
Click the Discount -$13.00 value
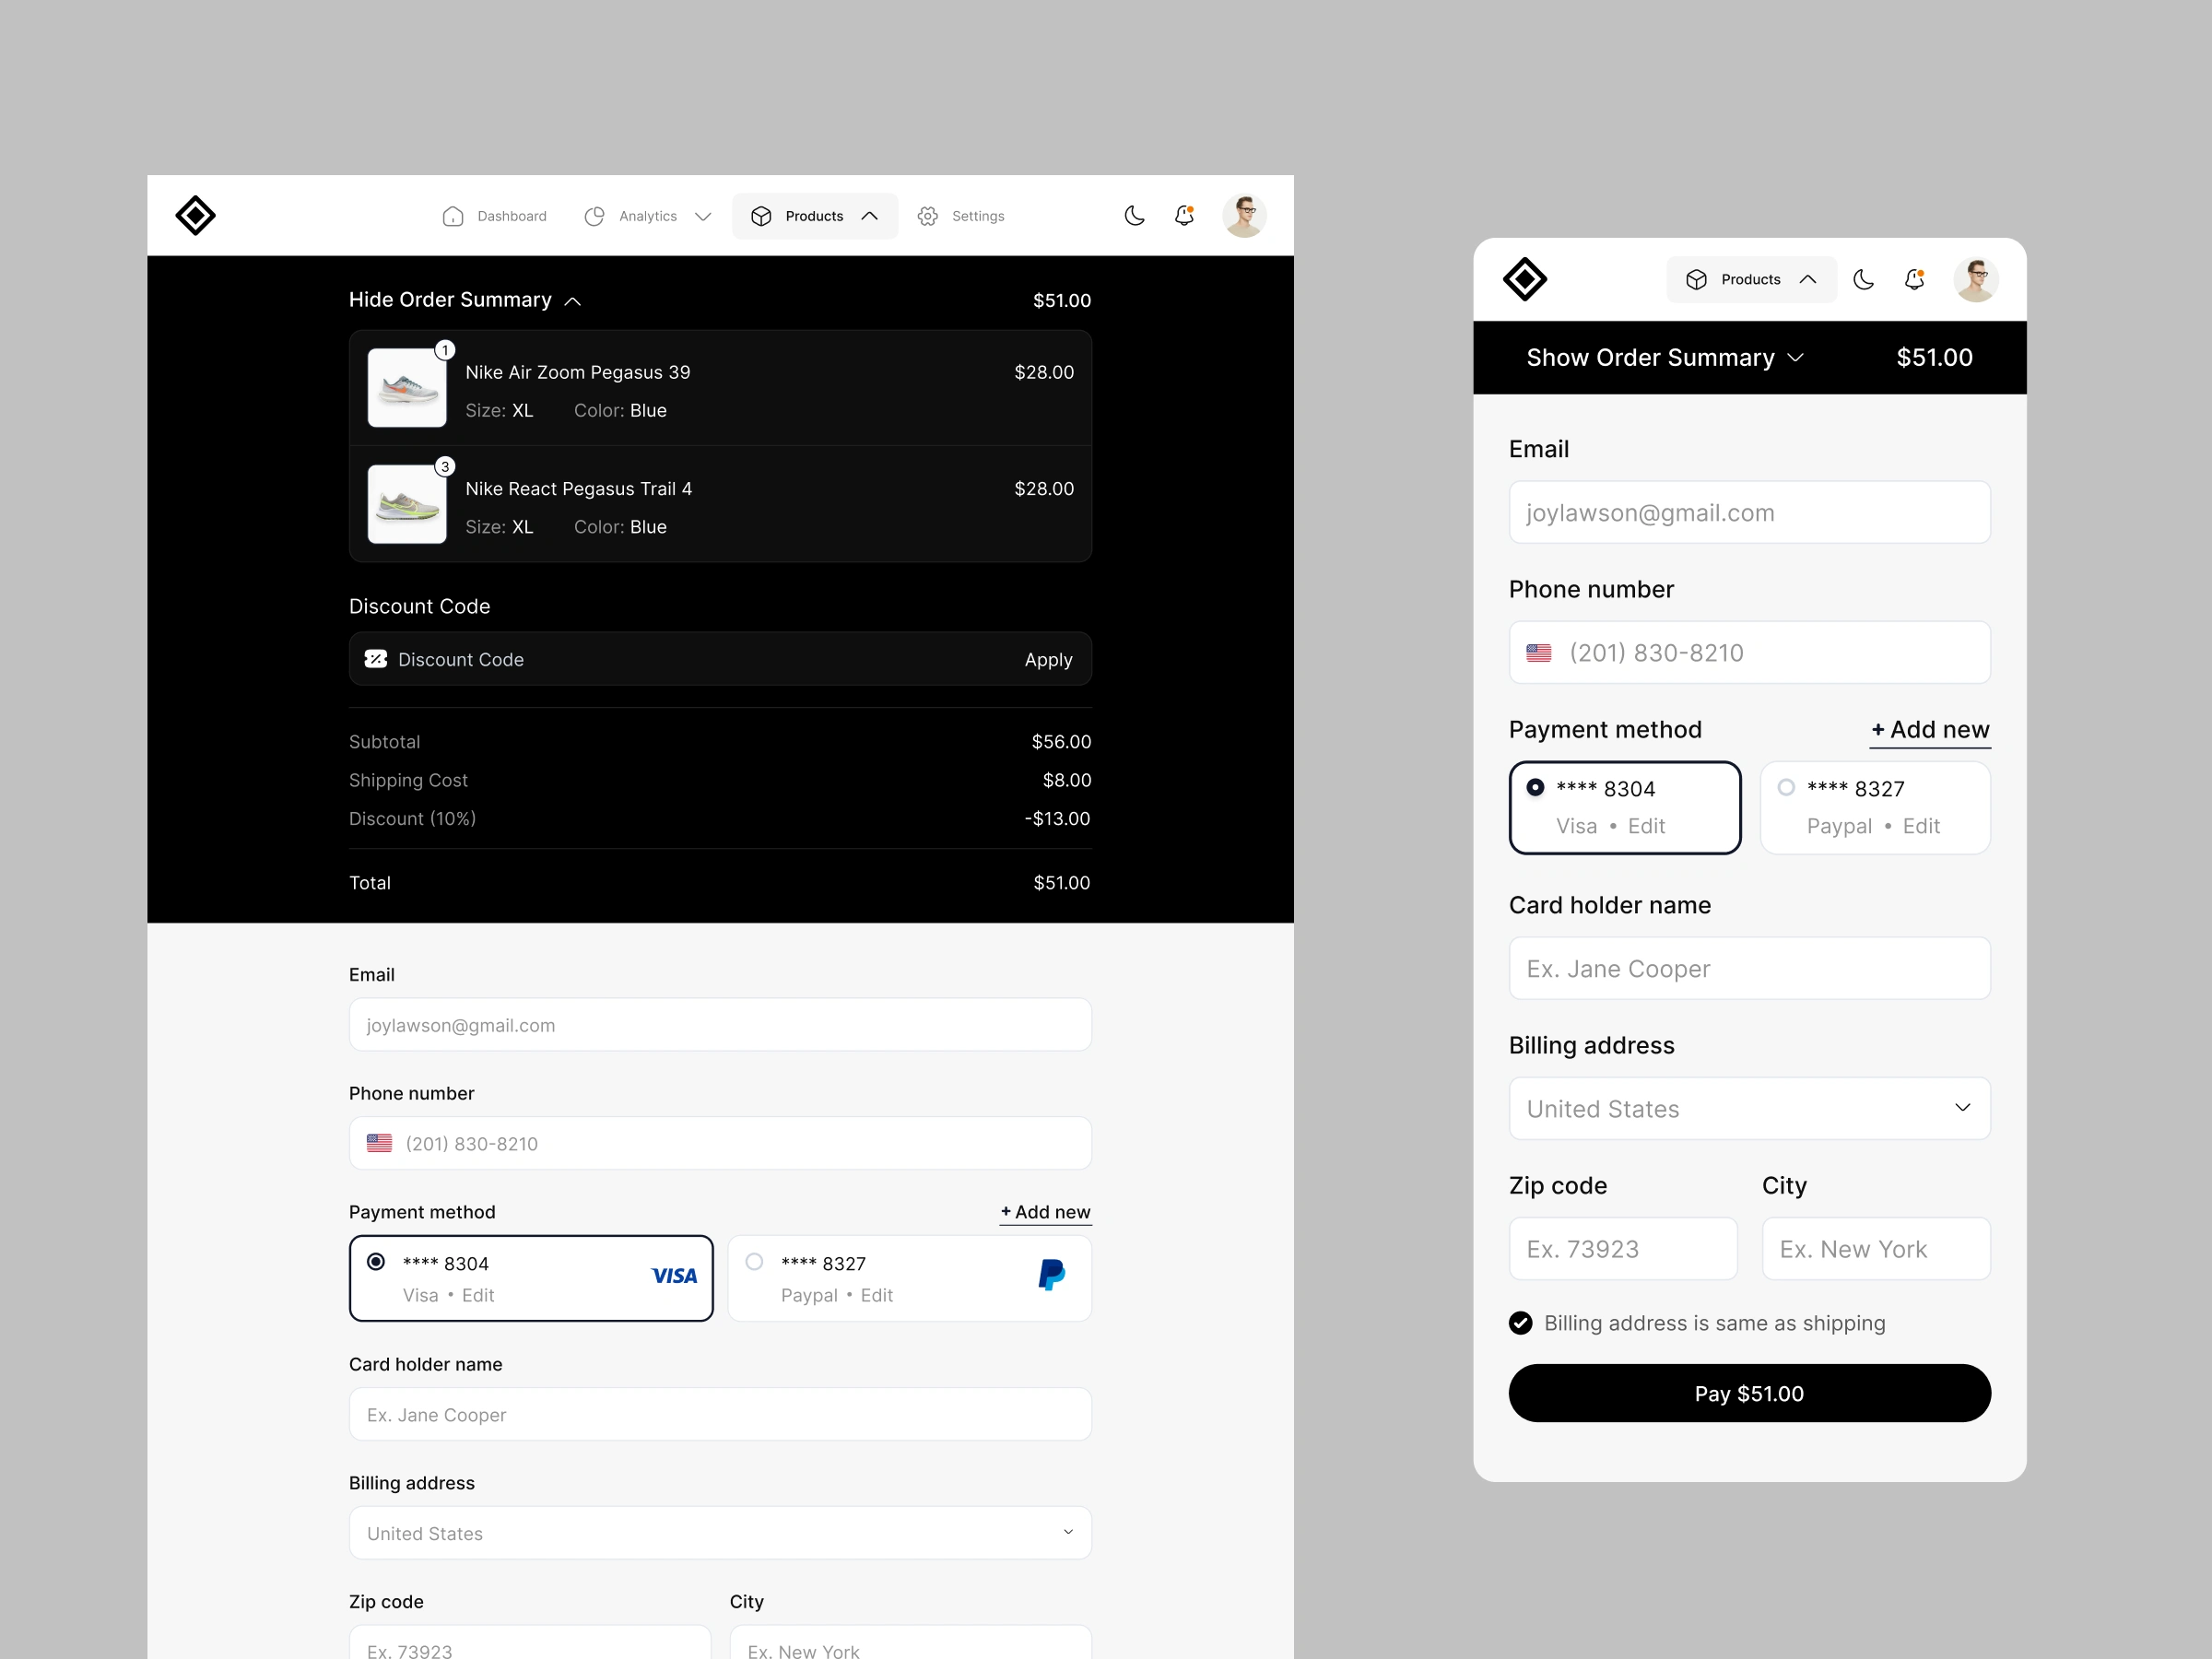click(x=1057, y=818)
